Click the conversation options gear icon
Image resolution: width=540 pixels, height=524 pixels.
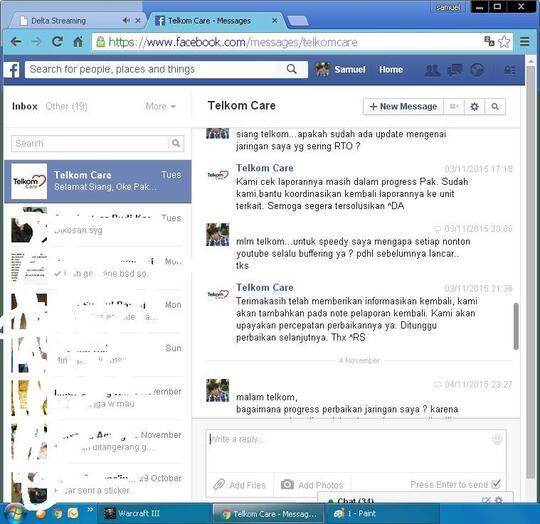[x=474, y=107]
